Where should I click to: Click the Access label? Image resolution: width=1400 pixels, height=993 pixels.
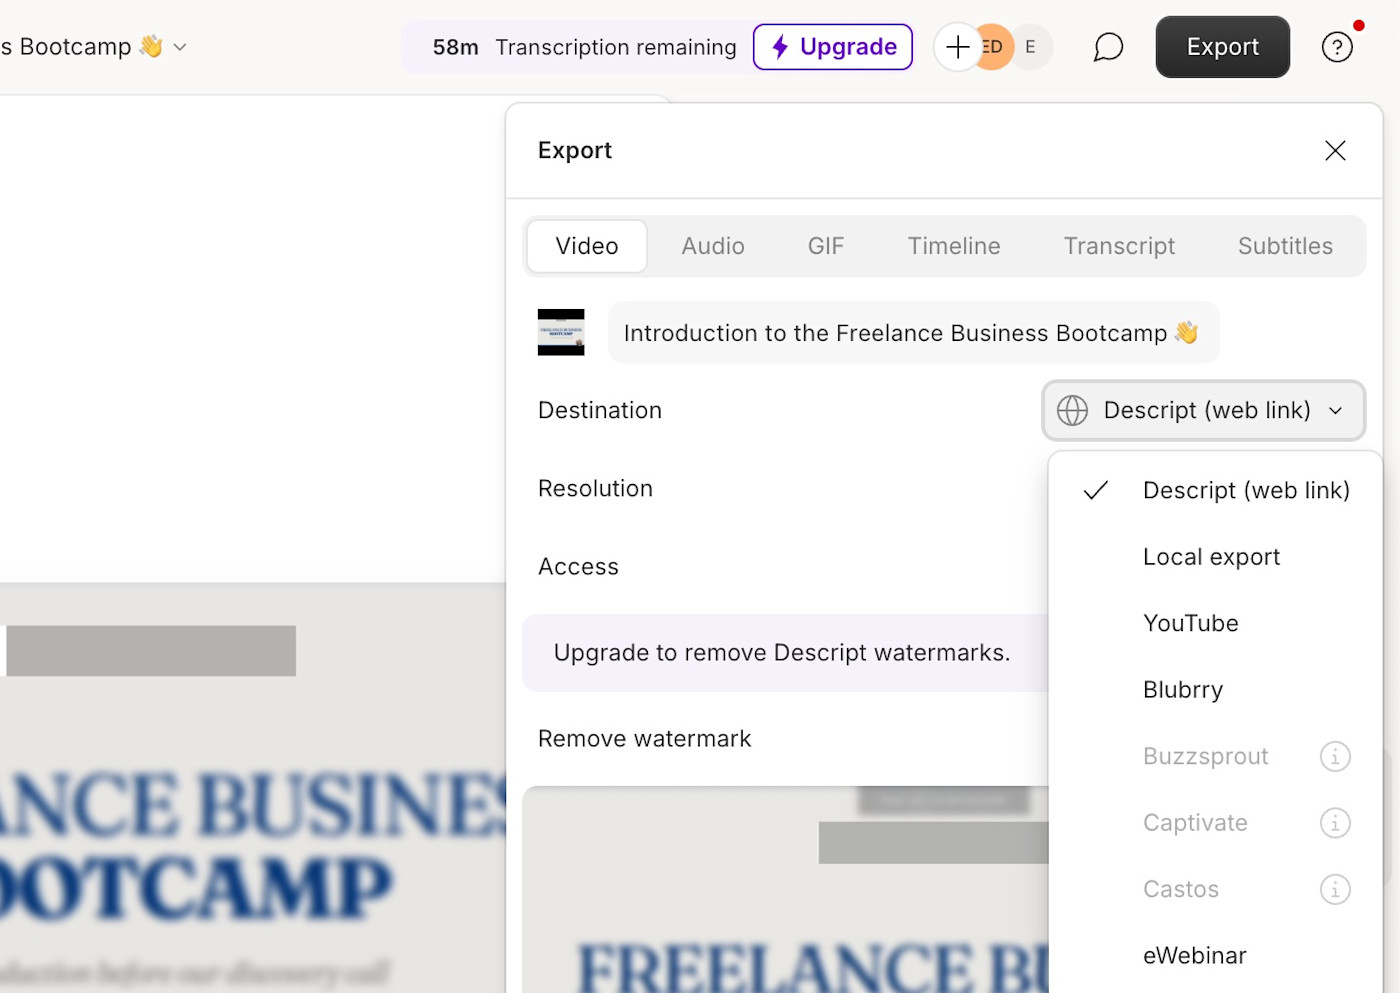coord(578,567)
